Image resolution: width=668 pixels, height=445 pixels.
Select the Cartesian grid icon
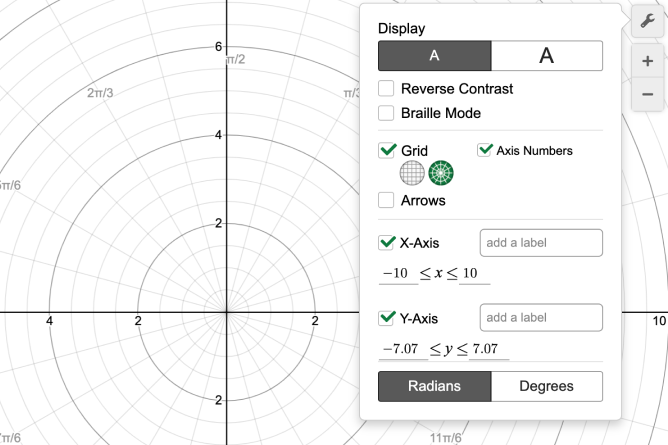(412, 173)
